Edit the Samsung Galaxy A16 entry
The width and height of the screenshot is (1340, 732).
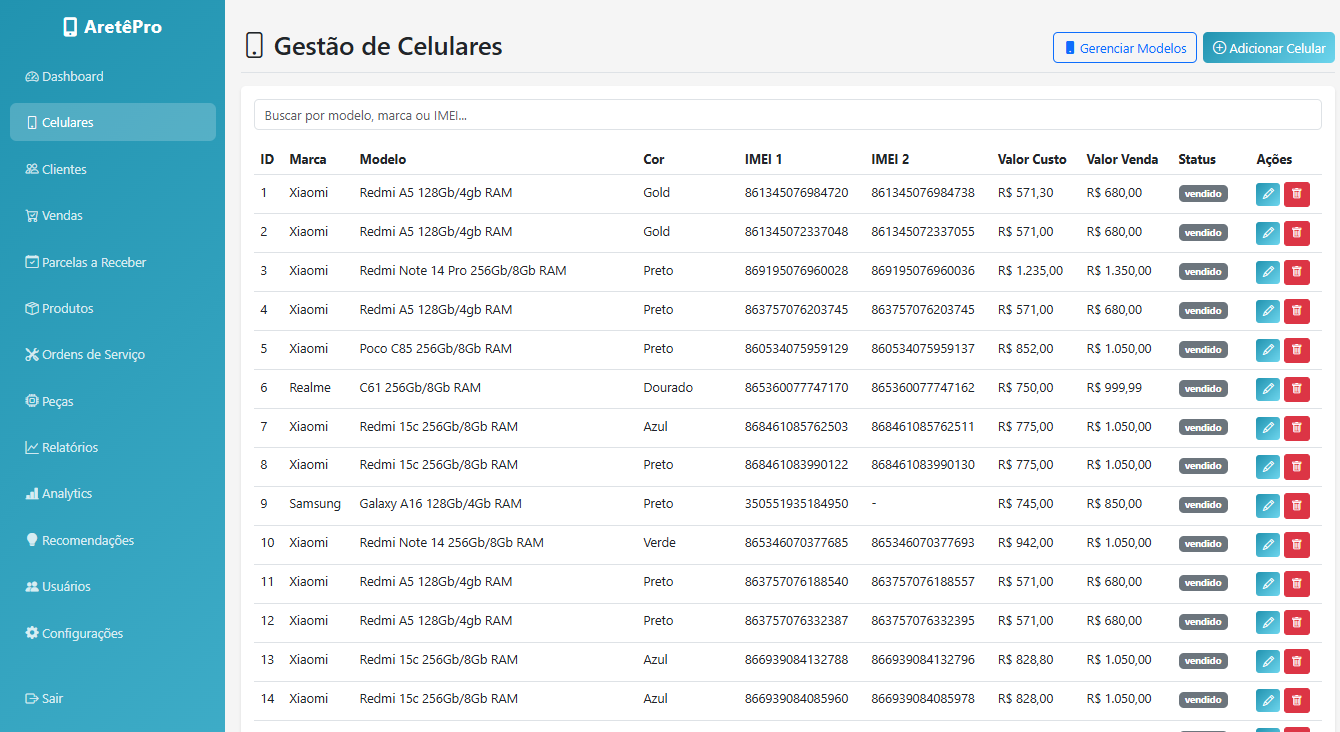(x=1267, y=505)
